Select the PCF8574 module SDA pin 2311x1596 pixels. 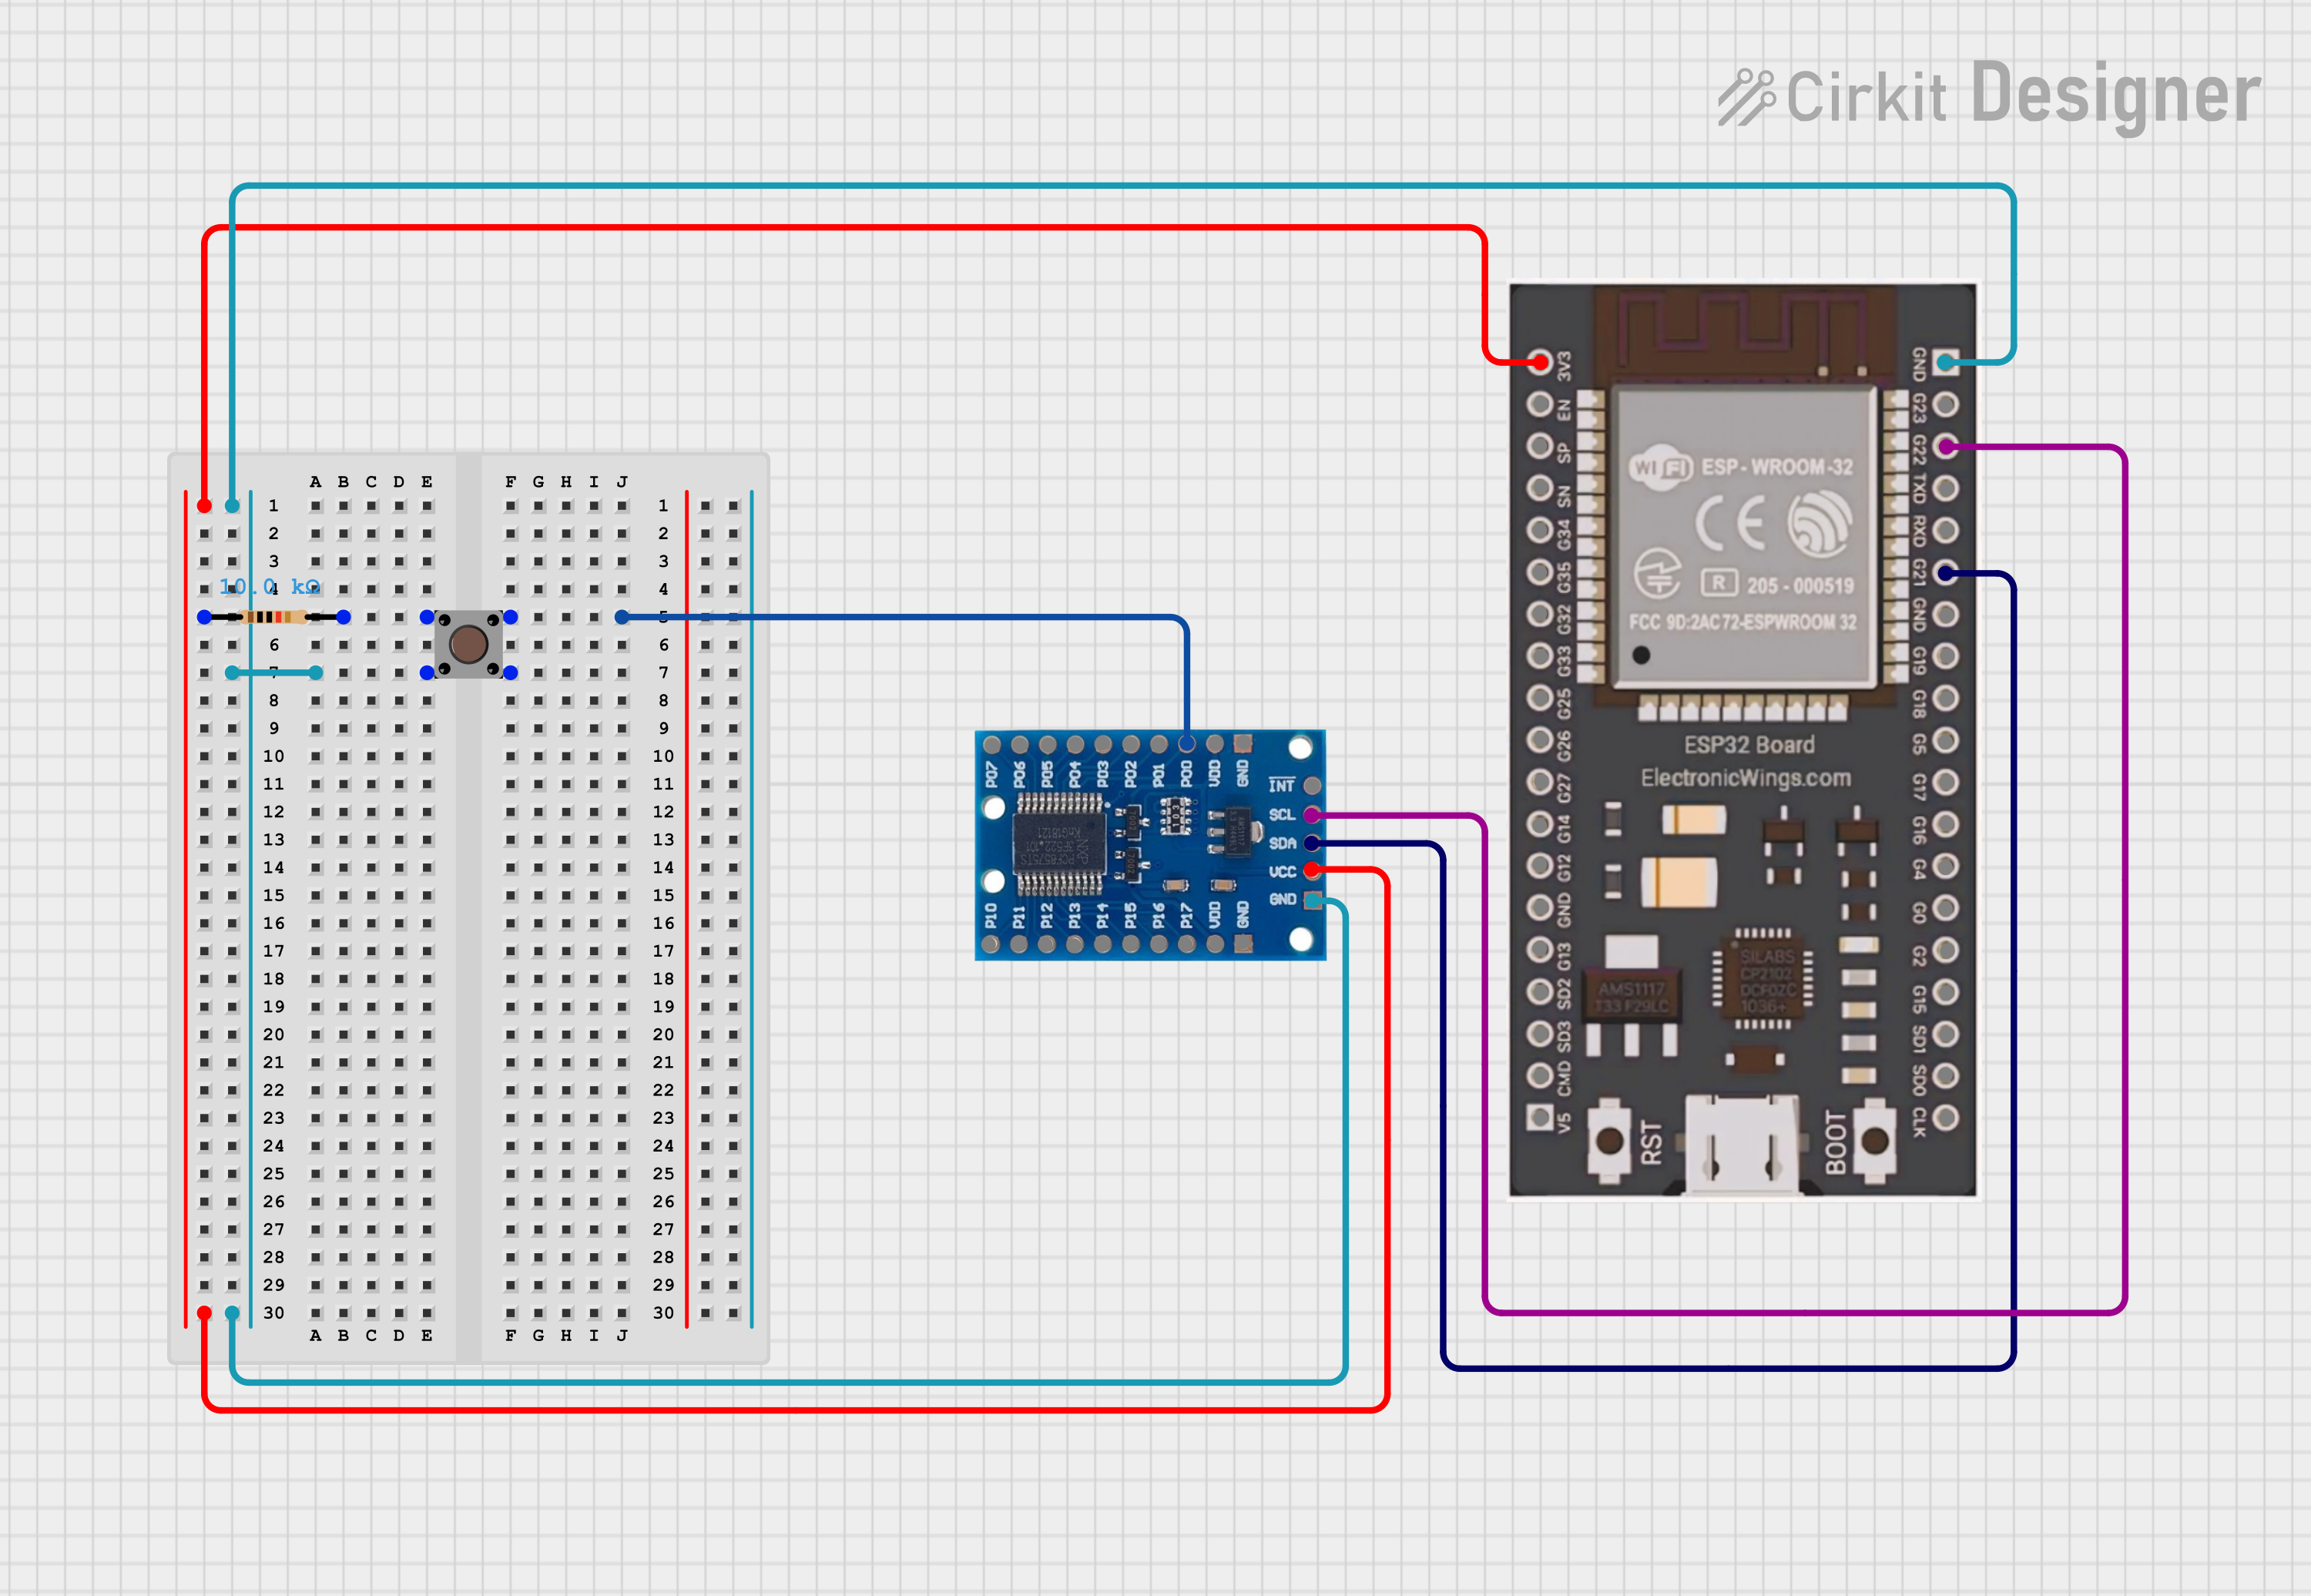point(1312,843)
